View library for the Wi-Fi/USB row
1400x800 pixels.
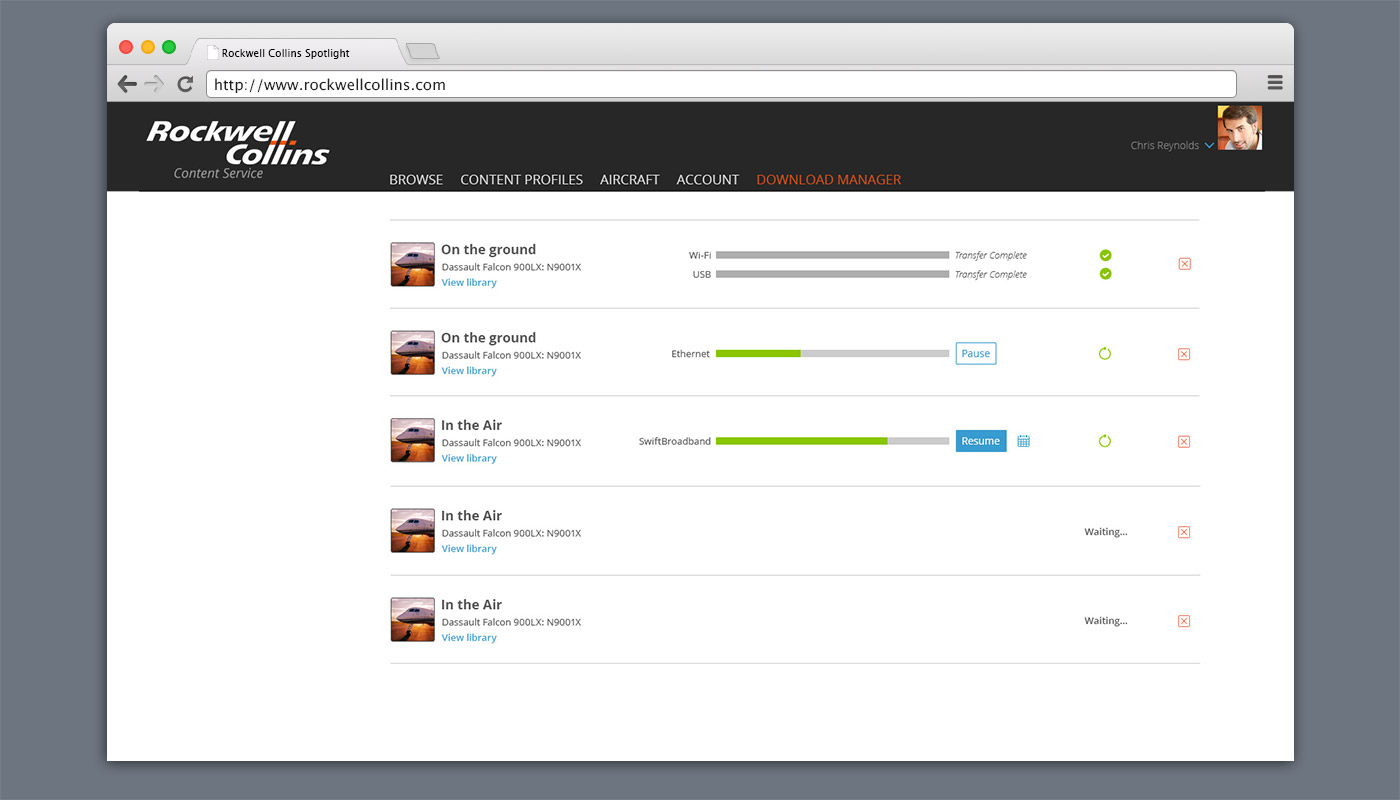(469, 283)
